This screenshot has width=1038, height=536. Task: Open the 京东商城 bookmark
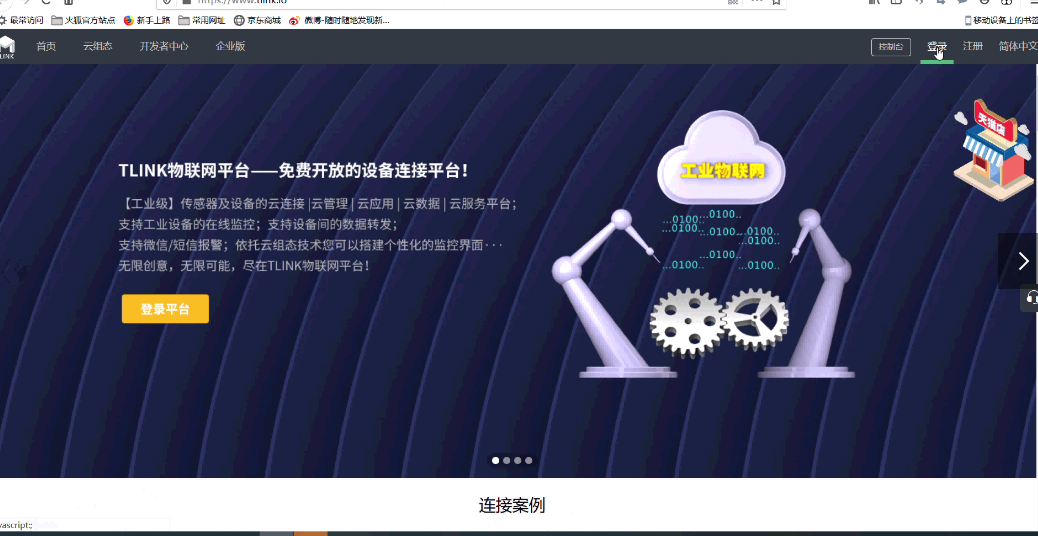tap(258, 21)
